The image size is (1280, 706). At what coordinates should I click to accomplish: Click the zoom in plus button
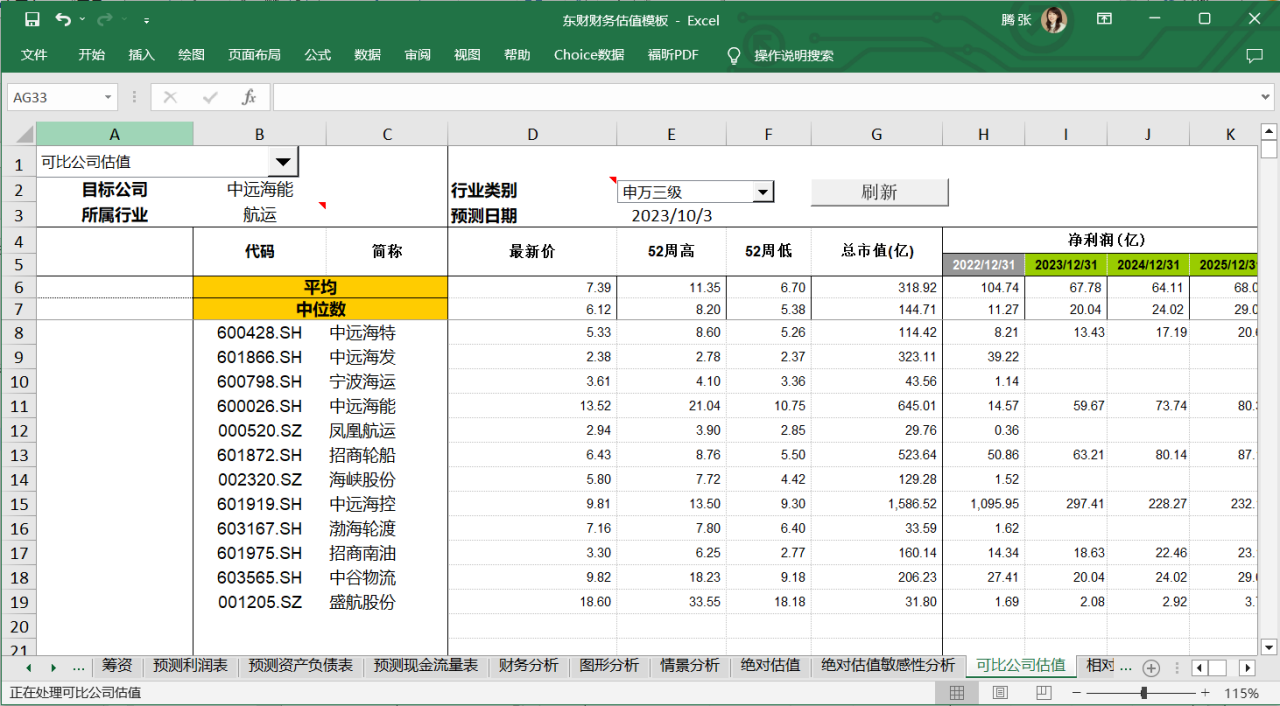[x=1205, y=692]
